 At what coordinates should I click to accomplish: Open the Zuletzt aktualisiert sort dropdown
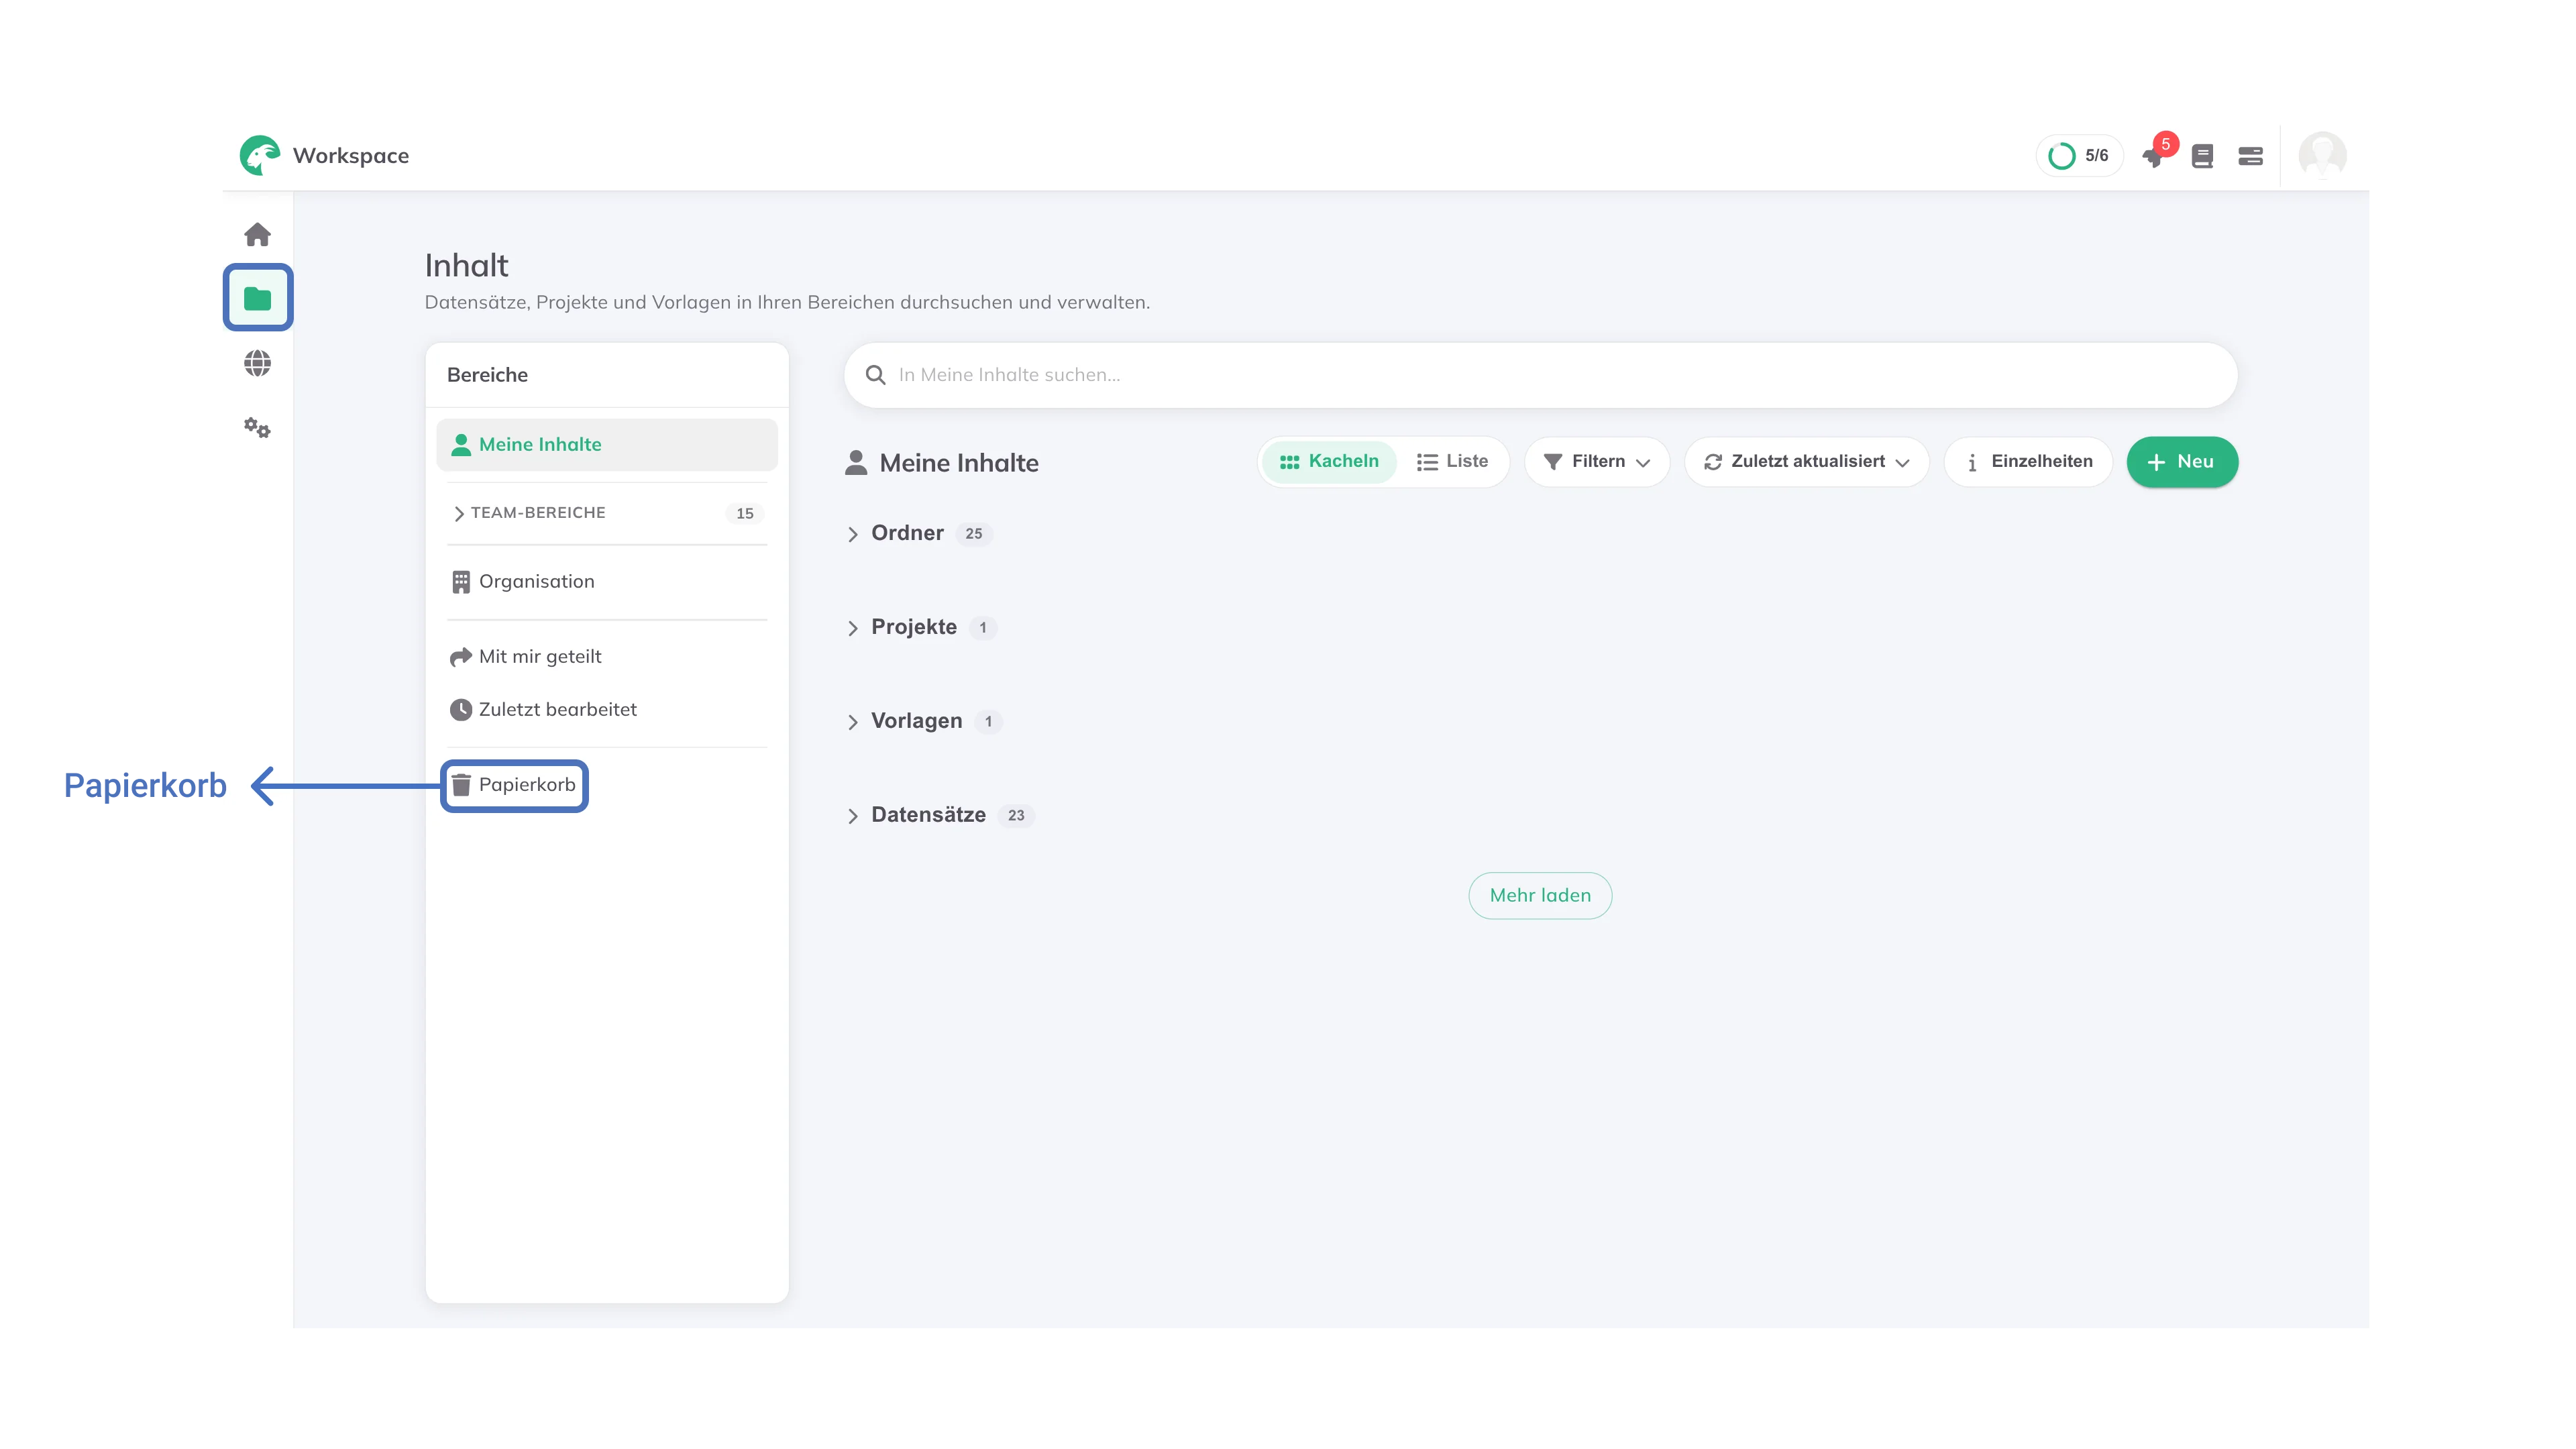(1806, 461)
